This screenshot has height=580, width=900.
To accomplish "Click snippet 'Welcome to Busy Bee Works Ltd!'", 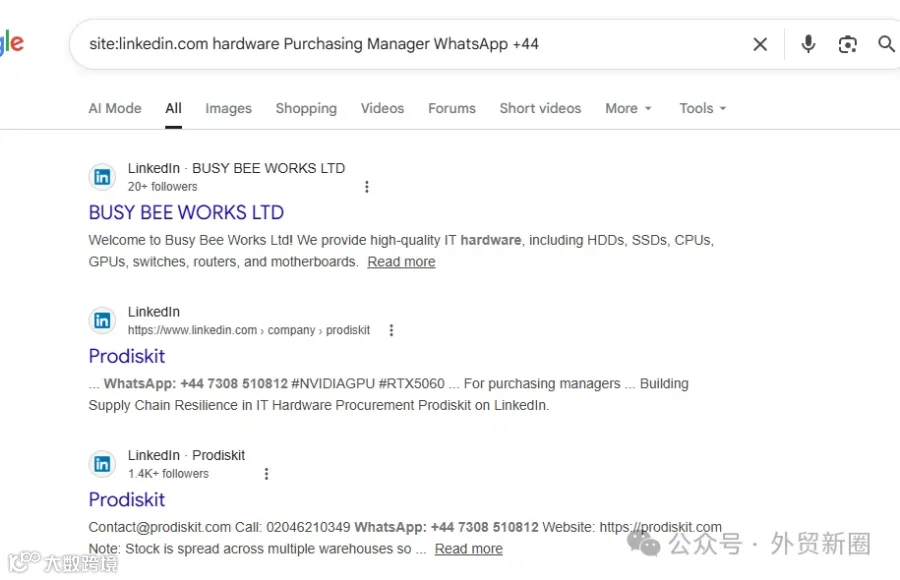I will [x=191, y=240].
